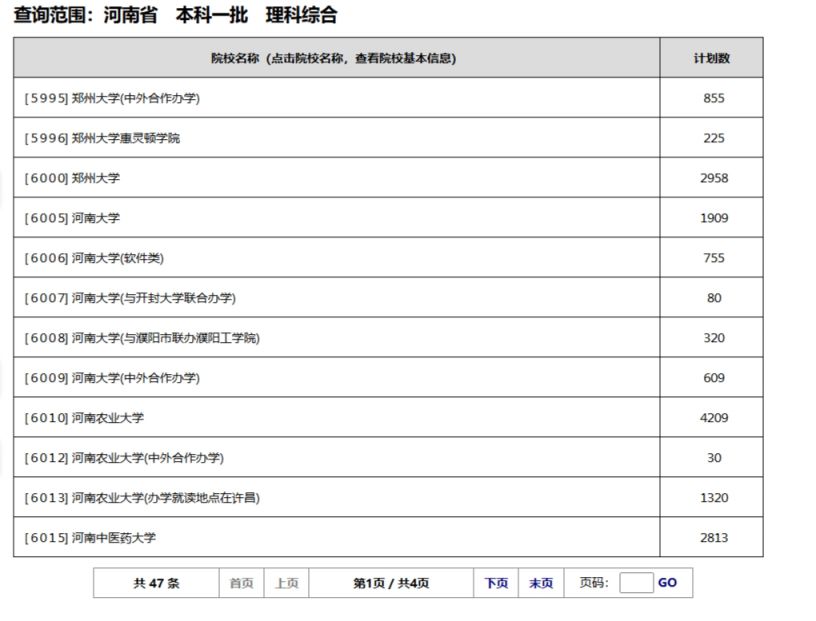Select plan count 1320 cell
The width and height of the screenshot is (816, 621).
713,498
